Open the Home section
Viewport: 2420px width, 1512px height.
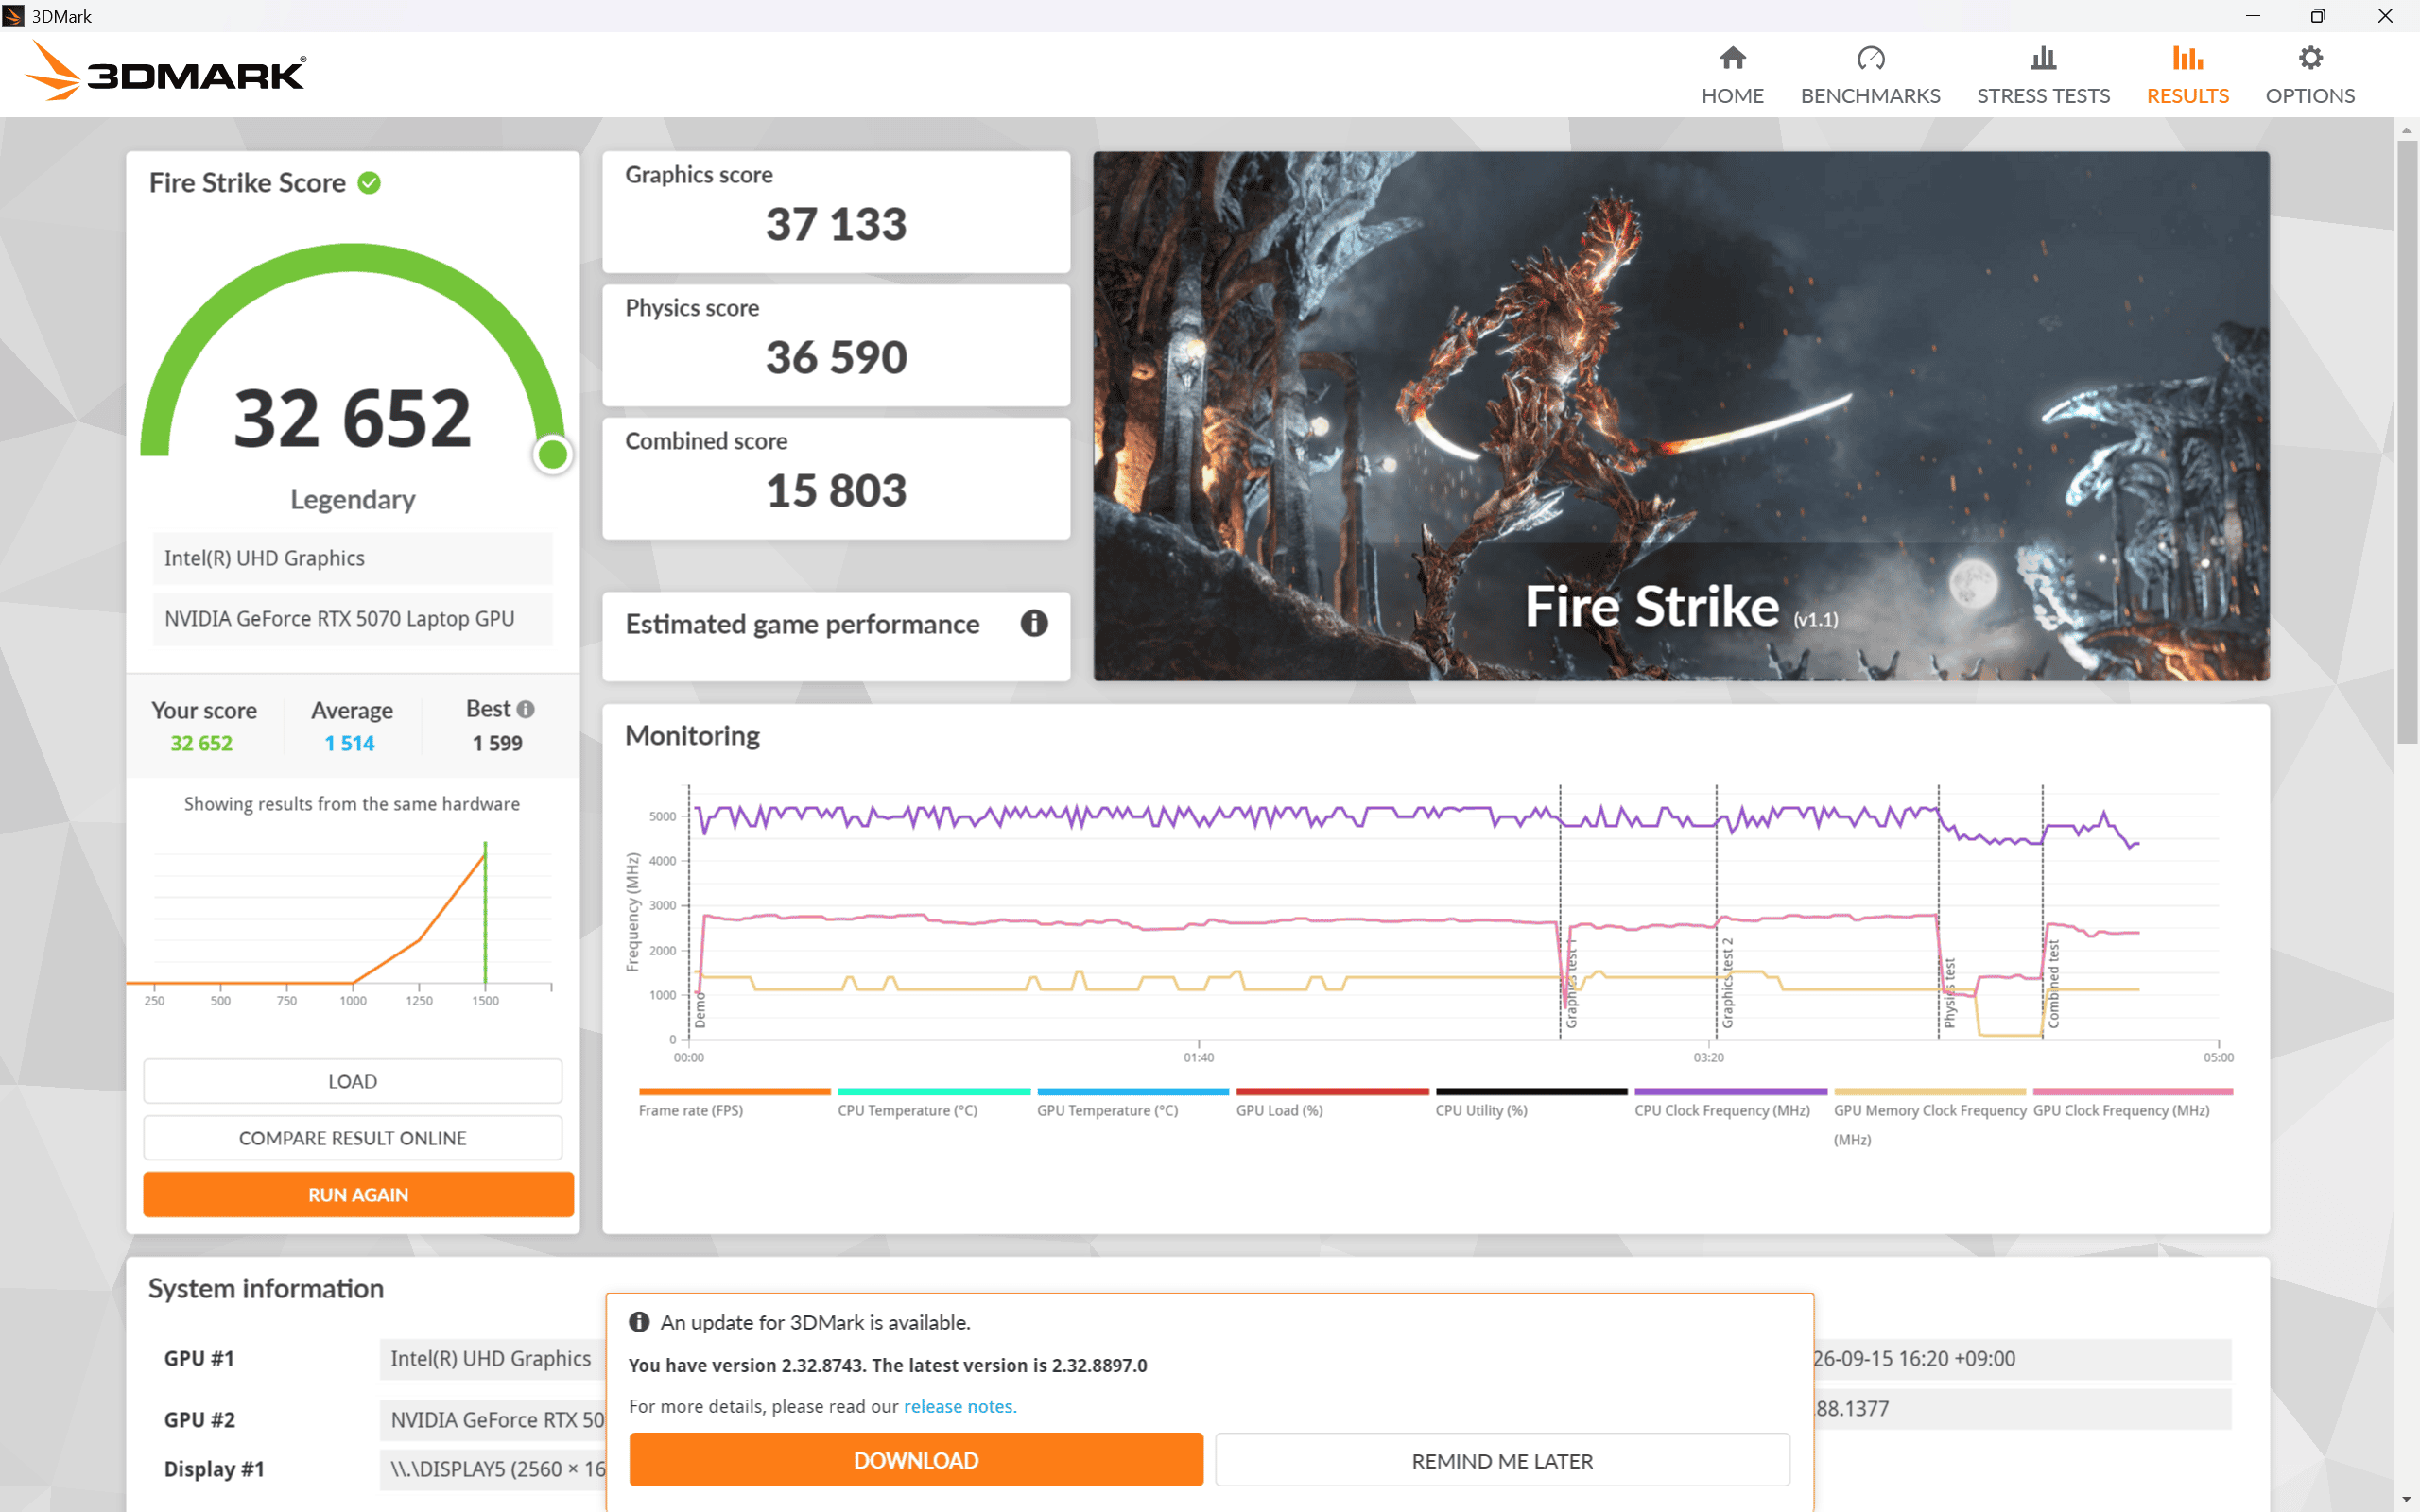[1732, 75]
